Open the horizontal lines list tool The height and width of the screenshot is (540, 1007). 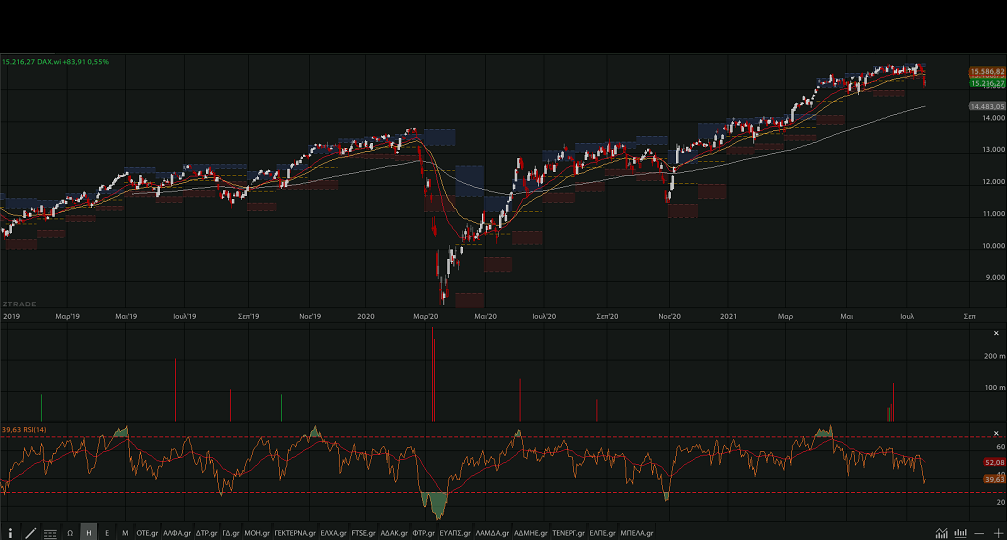coord(50,533)
